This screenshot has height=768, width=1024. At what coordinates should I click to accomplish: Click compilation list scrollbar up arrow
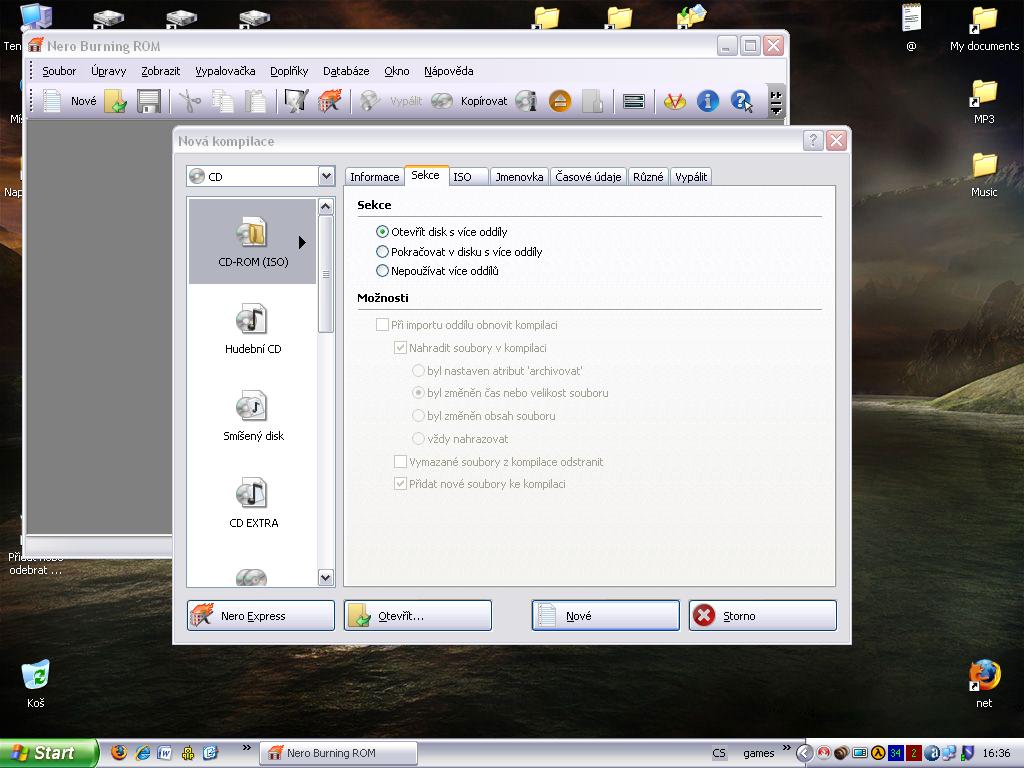point(326,206)
